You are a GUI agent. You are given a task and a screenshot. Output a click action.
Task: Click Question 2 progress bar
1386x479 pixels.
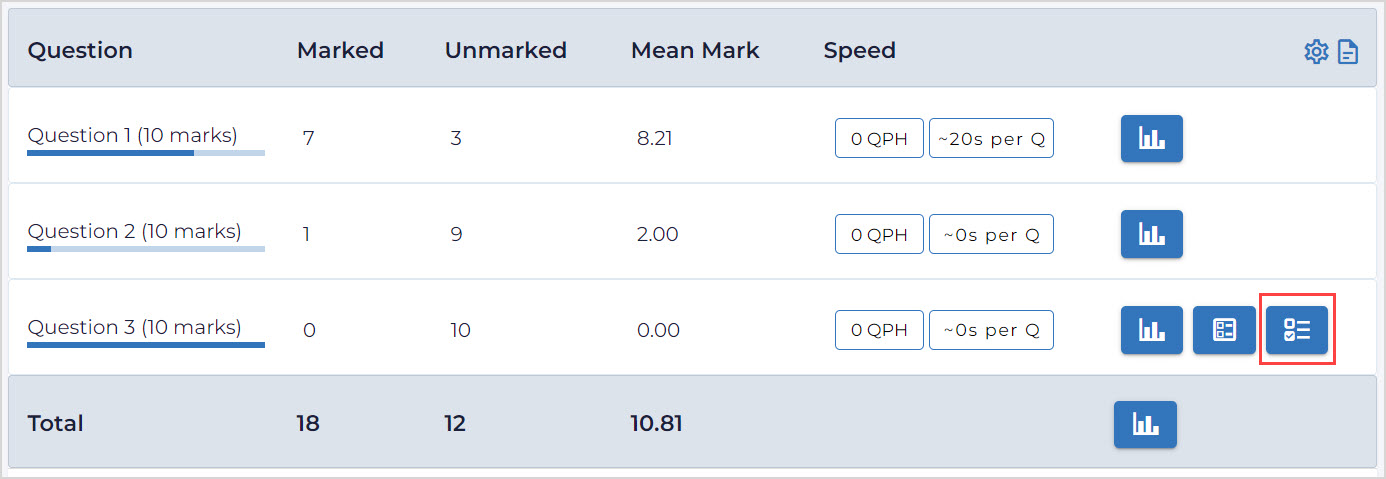pos(146,249)
